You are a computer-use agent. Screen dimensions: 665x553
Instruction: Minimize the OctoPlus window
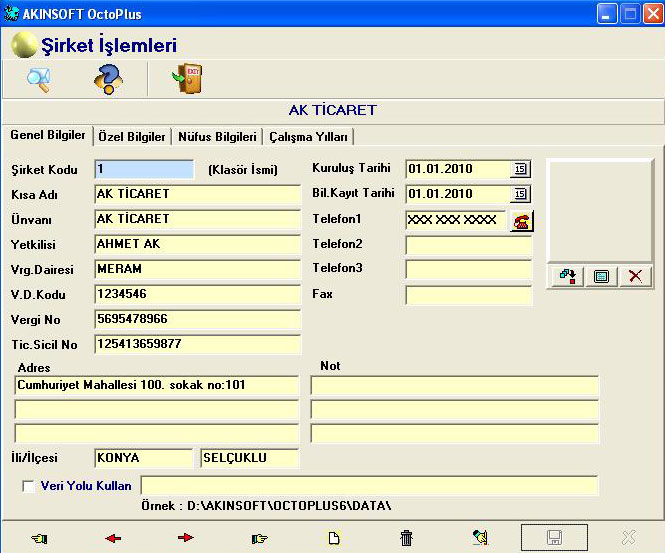[607, 14]
